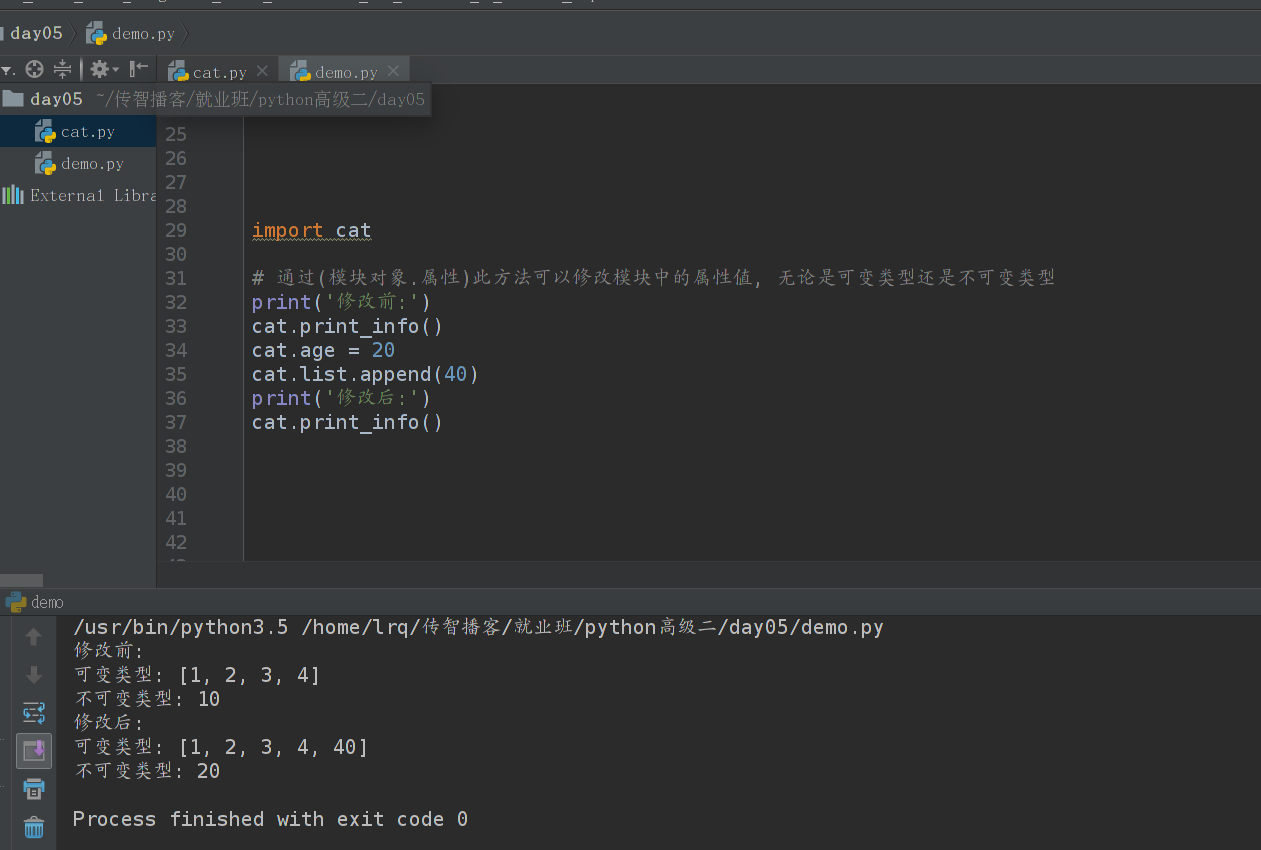
Task: Switch to the demo.py editor tab
Action: 345,72
